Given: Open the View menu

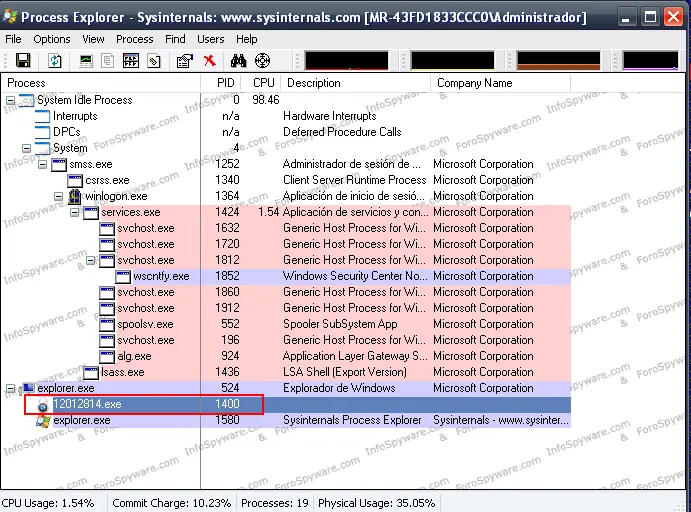Looking at the screenshot, I should coord(93,39).
